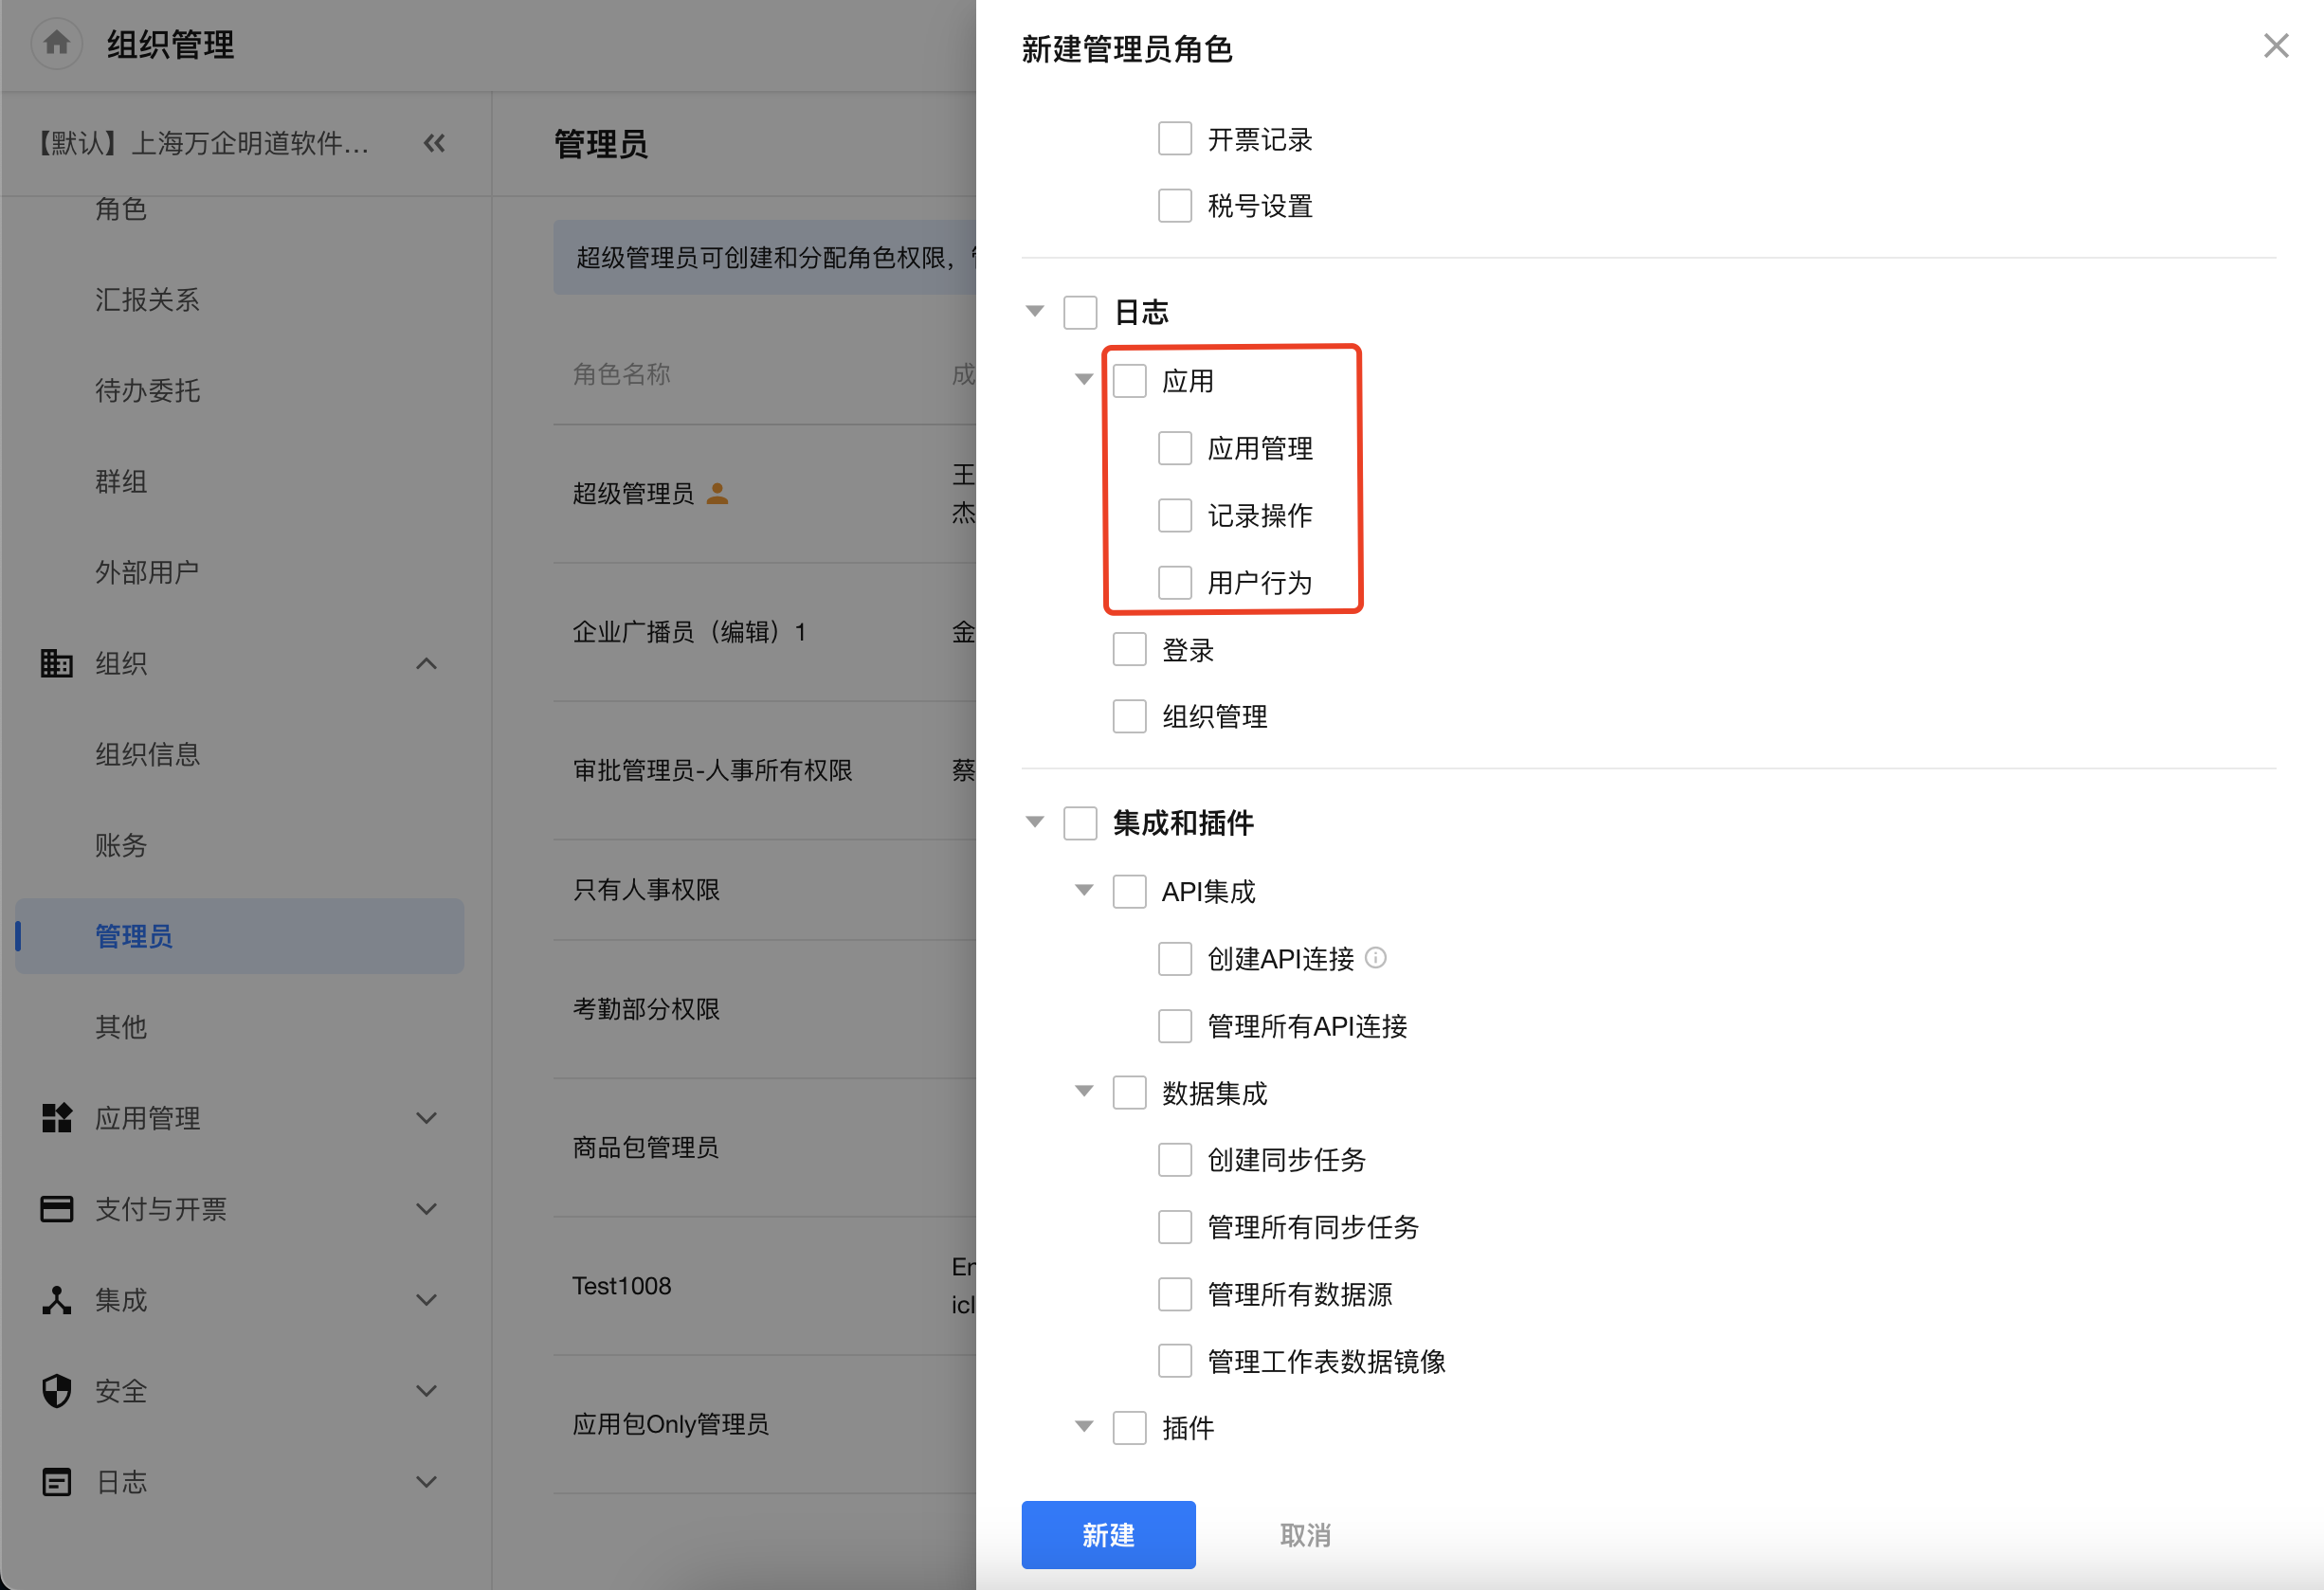Select 组织信息 sidebar menu item
The image size is (2324, 1590).
tap(147, 754)
